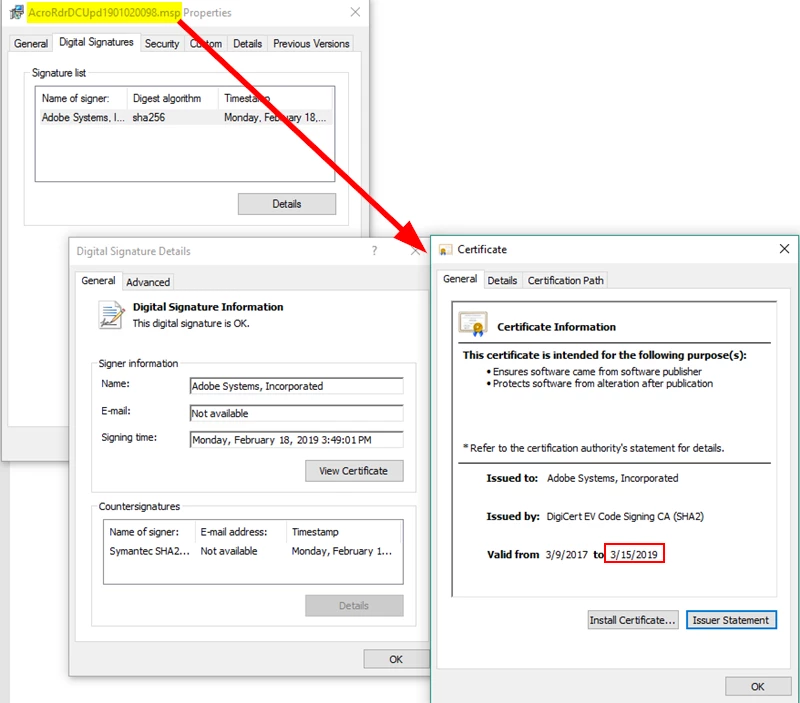Select Symantec SHA2 countersignature row
The width and height of the screenshot is (800, 703).
253,551
